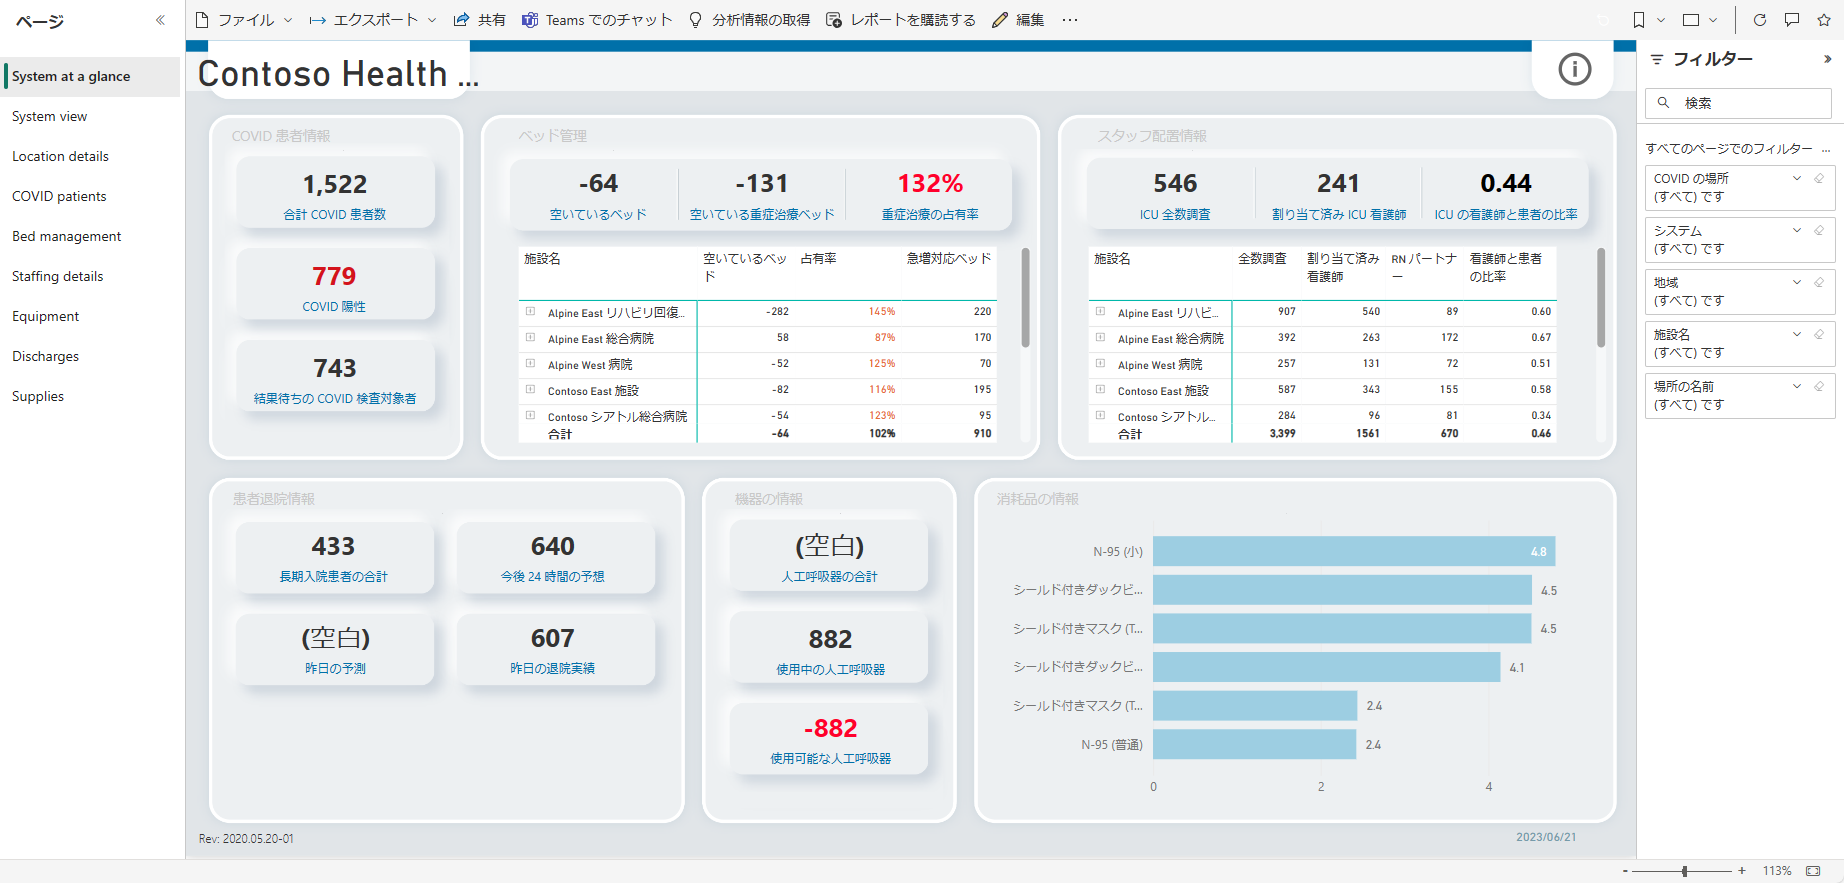Select the Supplies page
Image resolution: width=1844 pixels, height=883 pixels.
click(x=90, y=396)
